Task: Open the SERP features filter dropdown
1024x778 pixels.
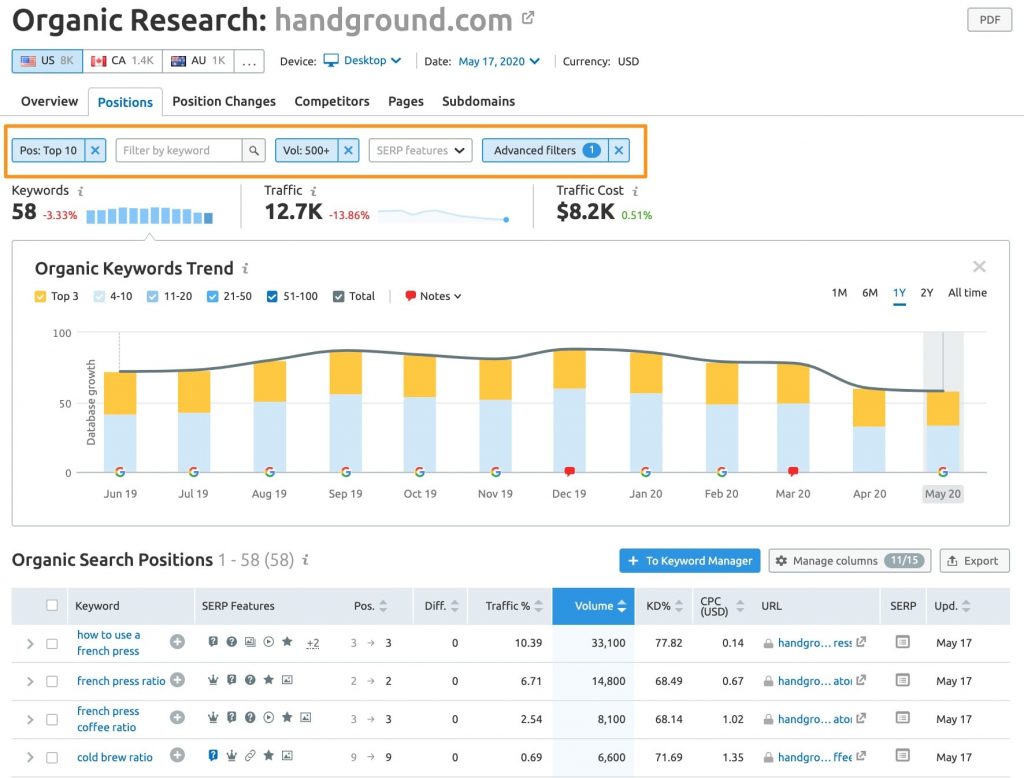Action: [x=419, y=150]
